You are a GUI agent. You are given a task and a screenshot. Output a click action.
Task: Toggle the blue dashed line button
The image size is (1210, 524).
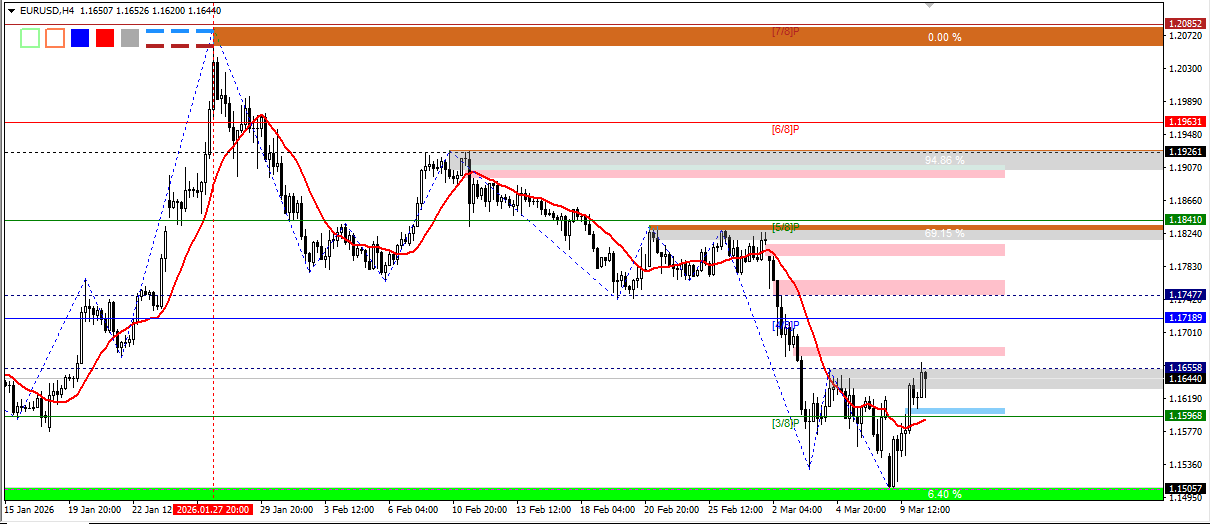coord(179,32)
